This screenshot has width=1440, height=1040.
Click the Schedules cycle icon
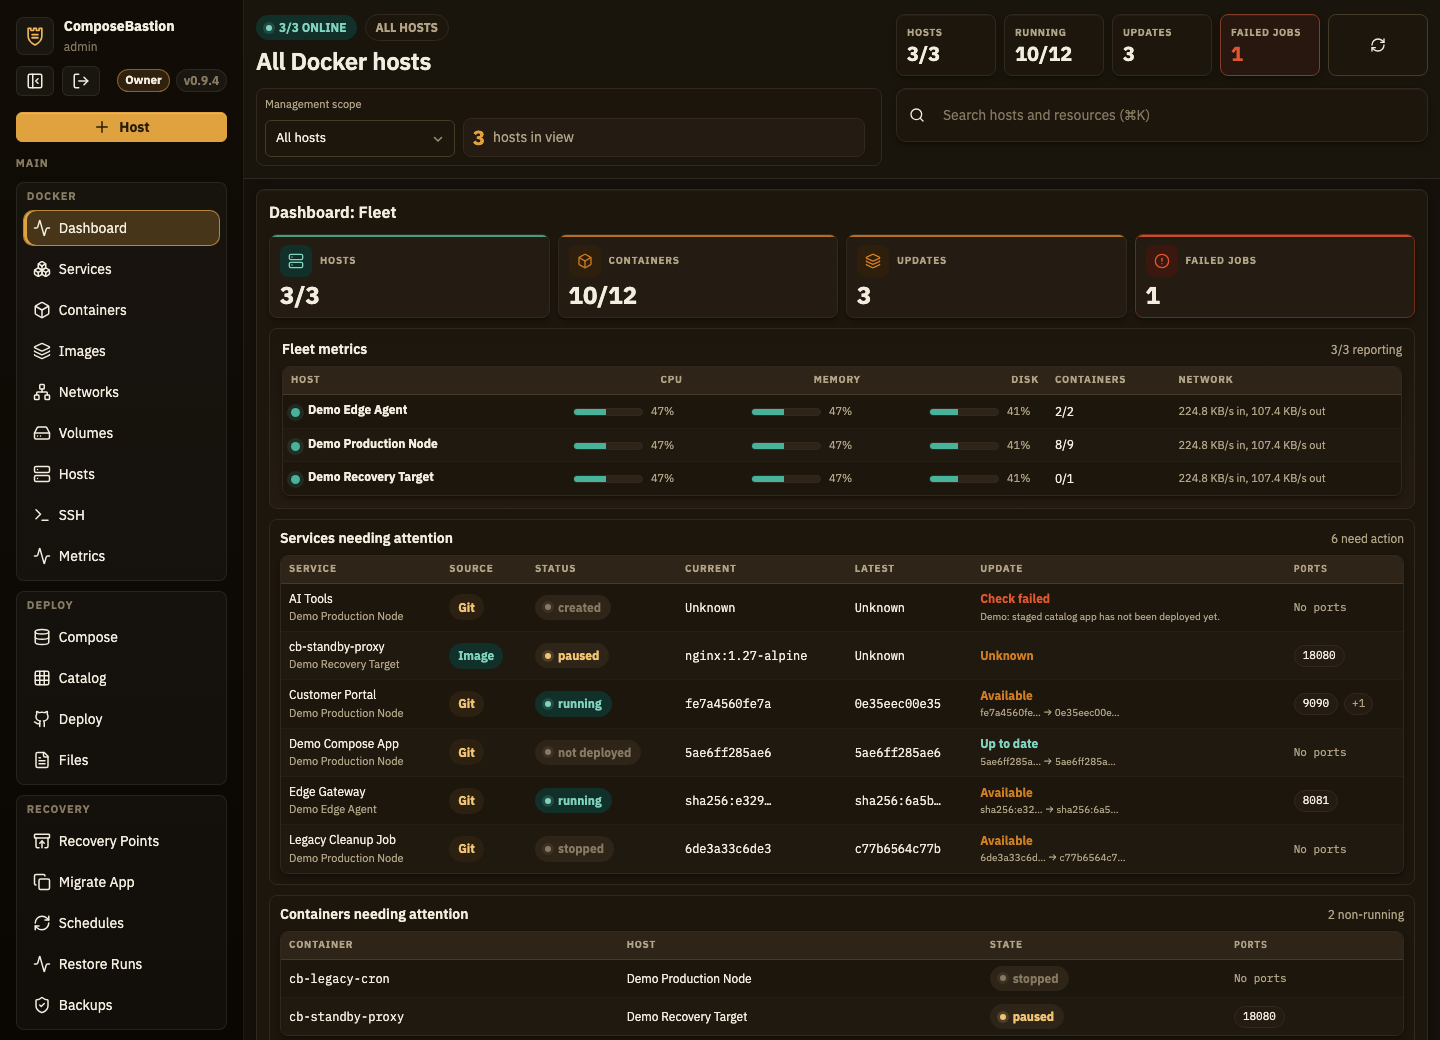(42, 923)
